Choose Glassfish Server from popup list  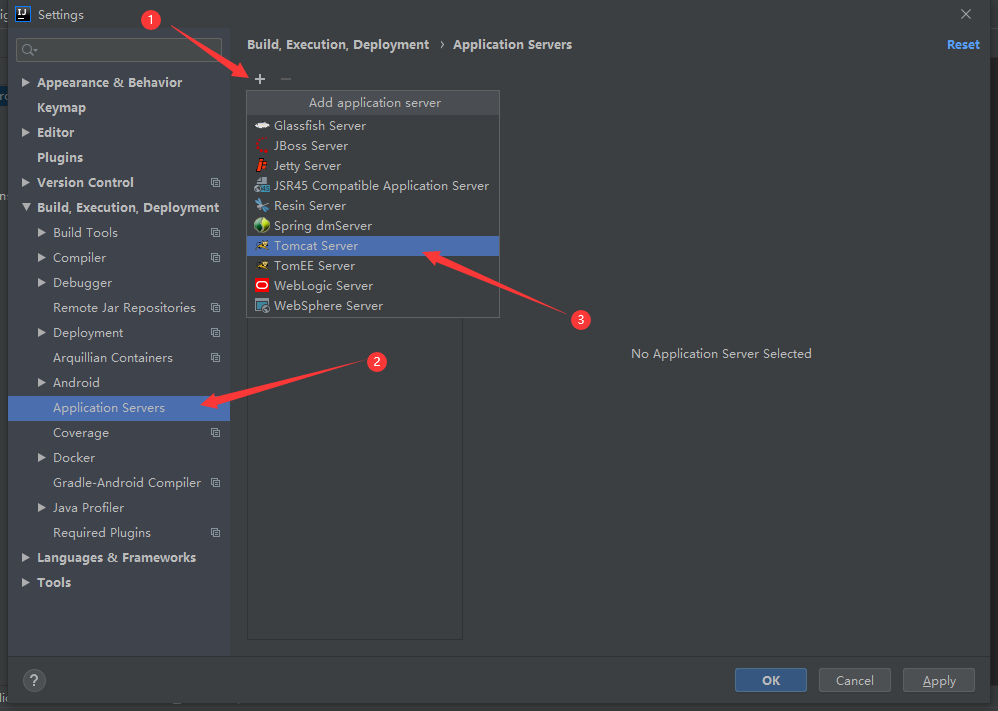pyautogui.click(x=373, y=125)
